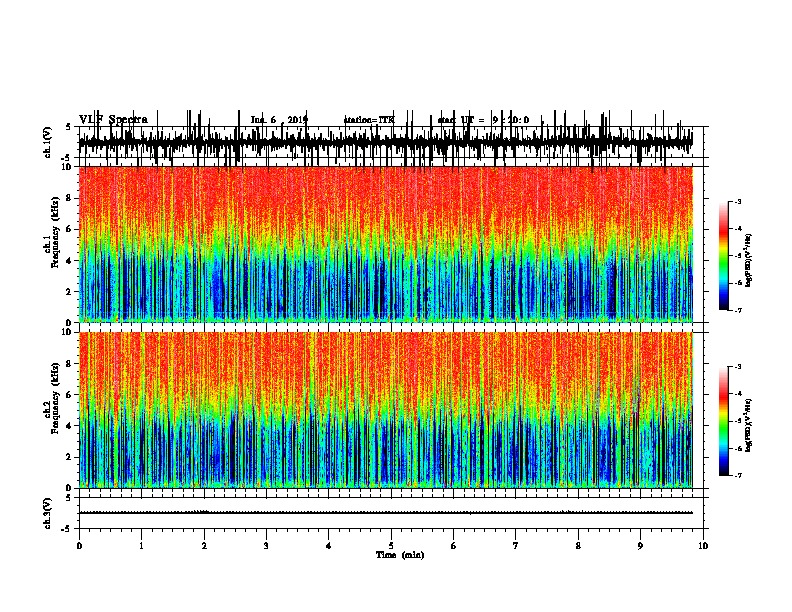This screenshot has width=792, height=612.
Task: Click the "5" tick on the ch.1(V) axis
Action: (x=68, y=127)
